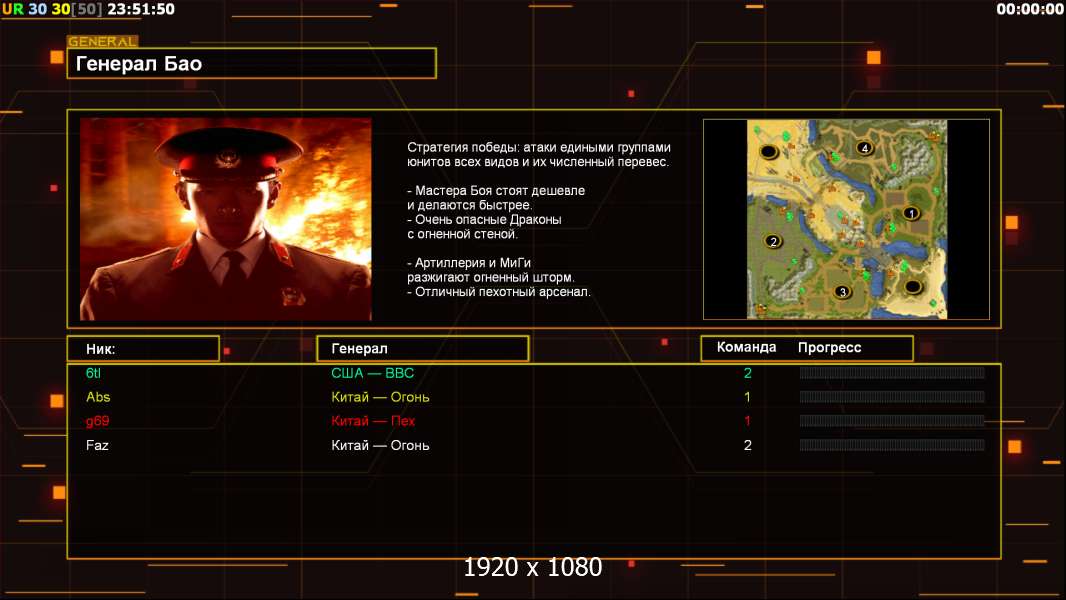Click the Прогресс column header

829,347
